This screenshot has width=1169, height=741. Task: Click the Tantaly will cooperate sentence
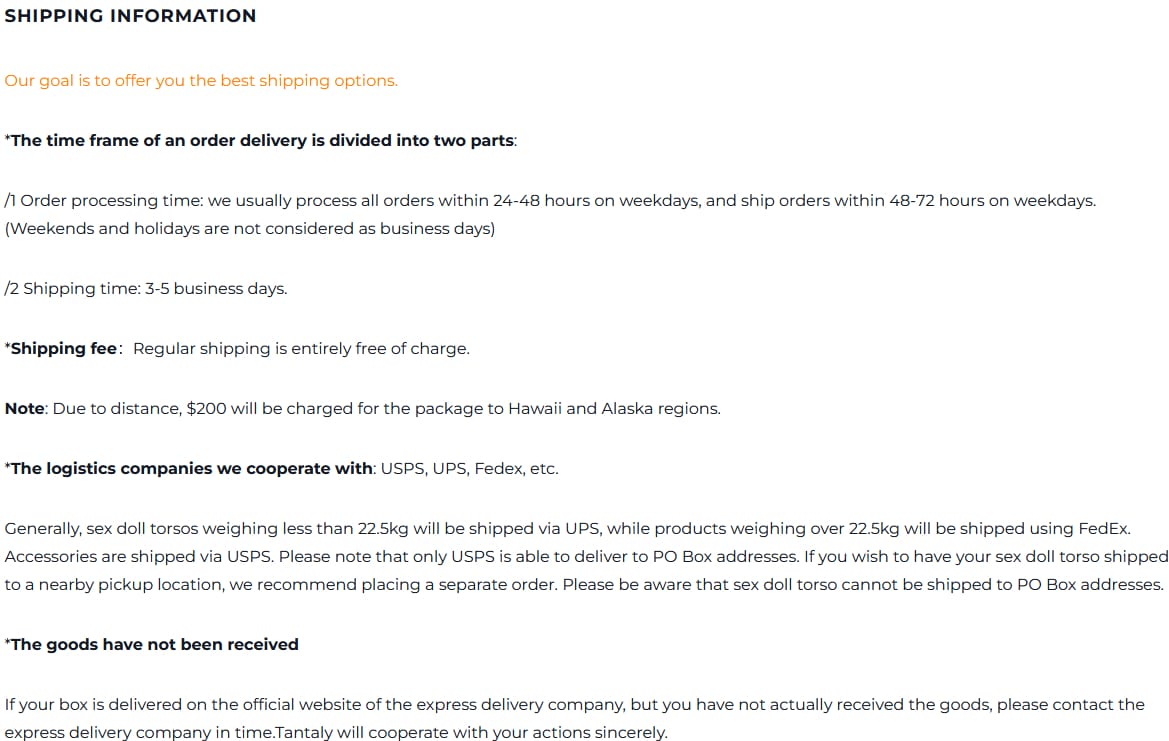coord(470,733)
